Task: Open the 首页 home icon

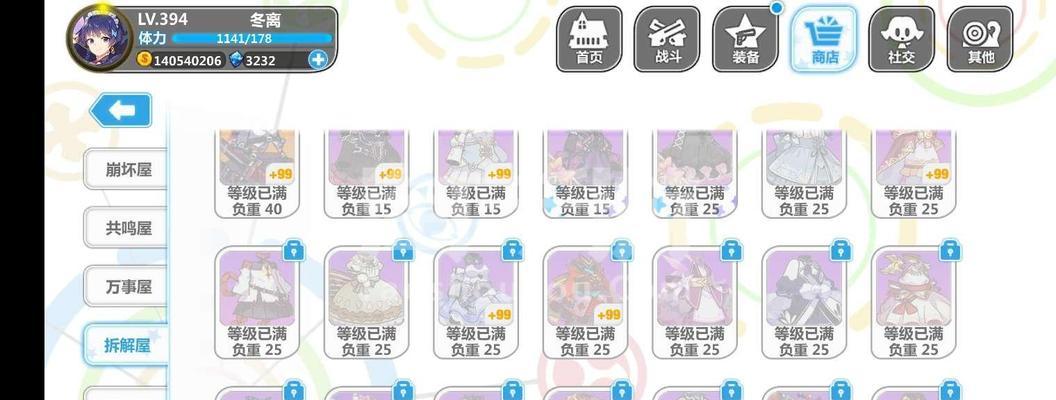Action: point(589,39)
